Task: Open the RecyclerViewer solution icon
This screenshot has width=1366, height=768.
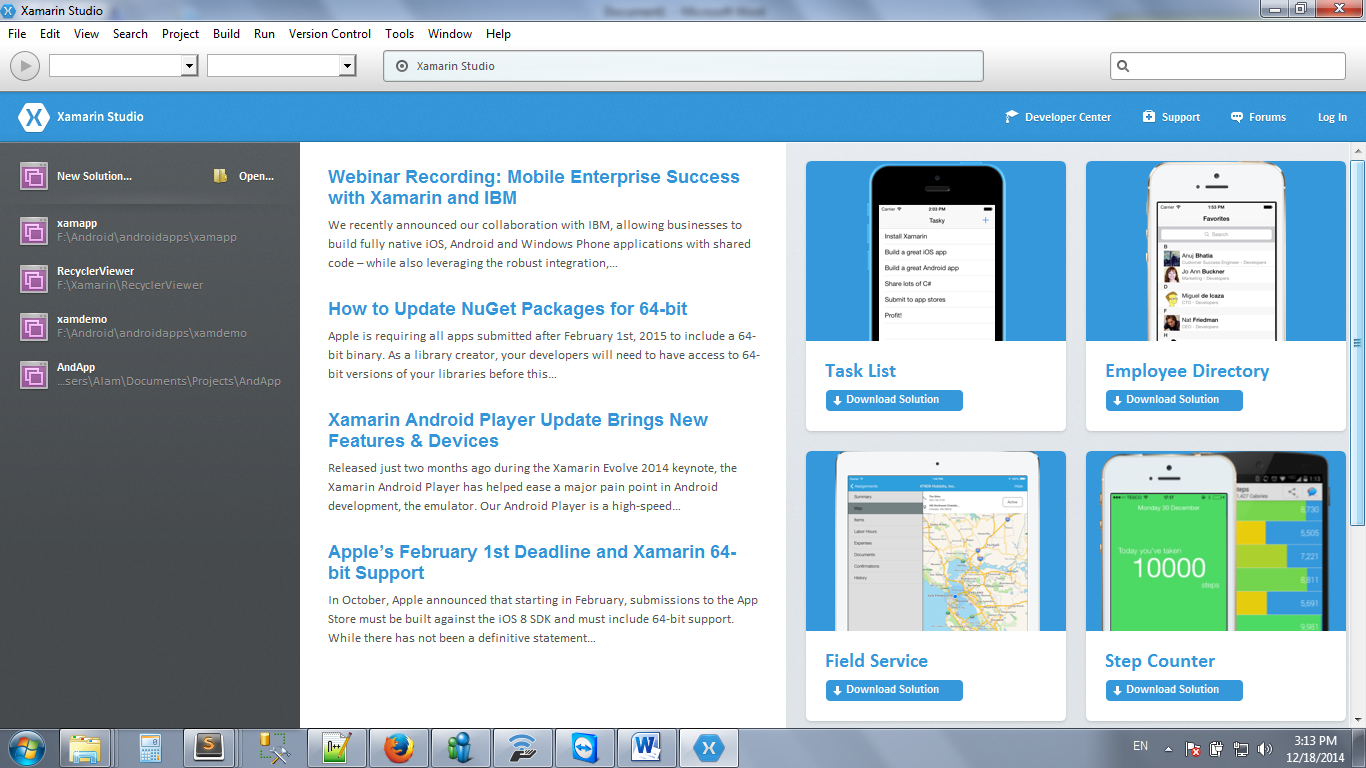Action: pyautogui.click(x=34, y=279)
